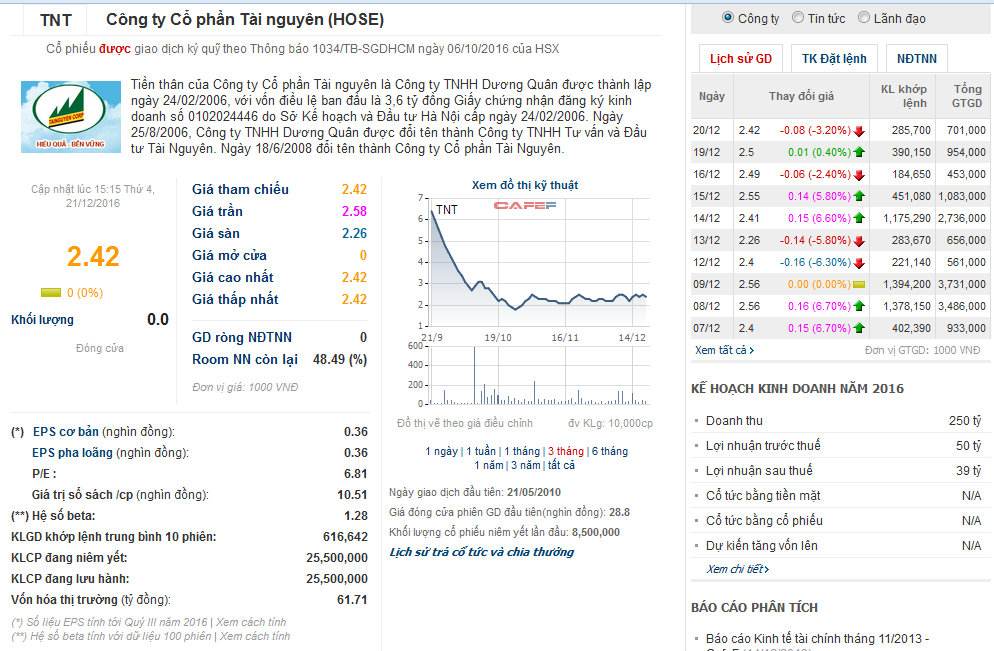
Task: Click the large current price 2.42
Action: pyautogui.click(x=93, y=257)
